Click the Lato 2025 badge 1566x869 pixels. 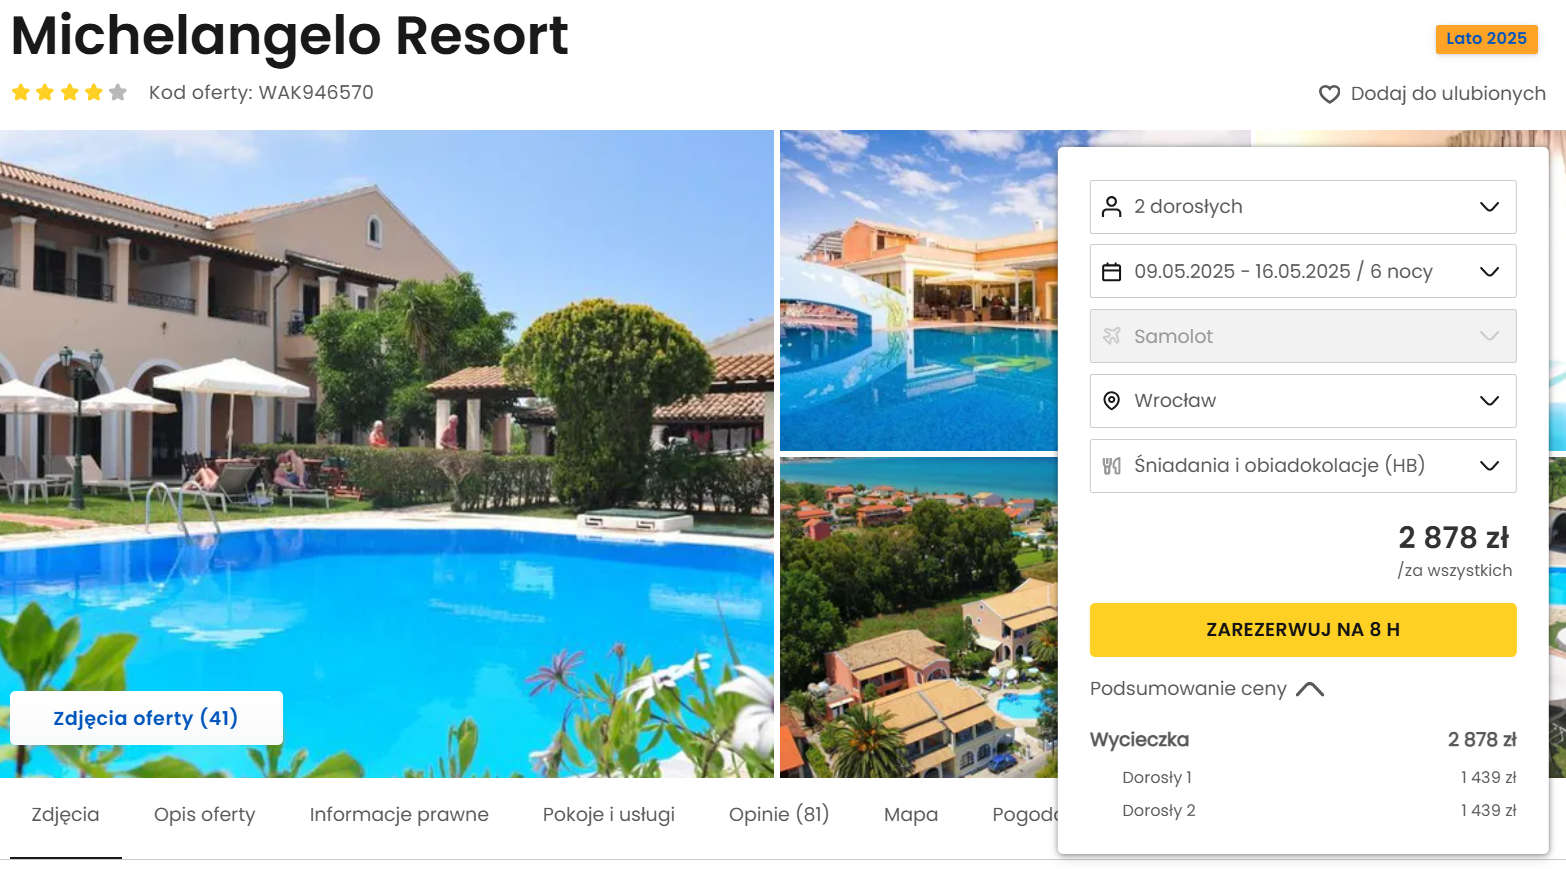1486,39
